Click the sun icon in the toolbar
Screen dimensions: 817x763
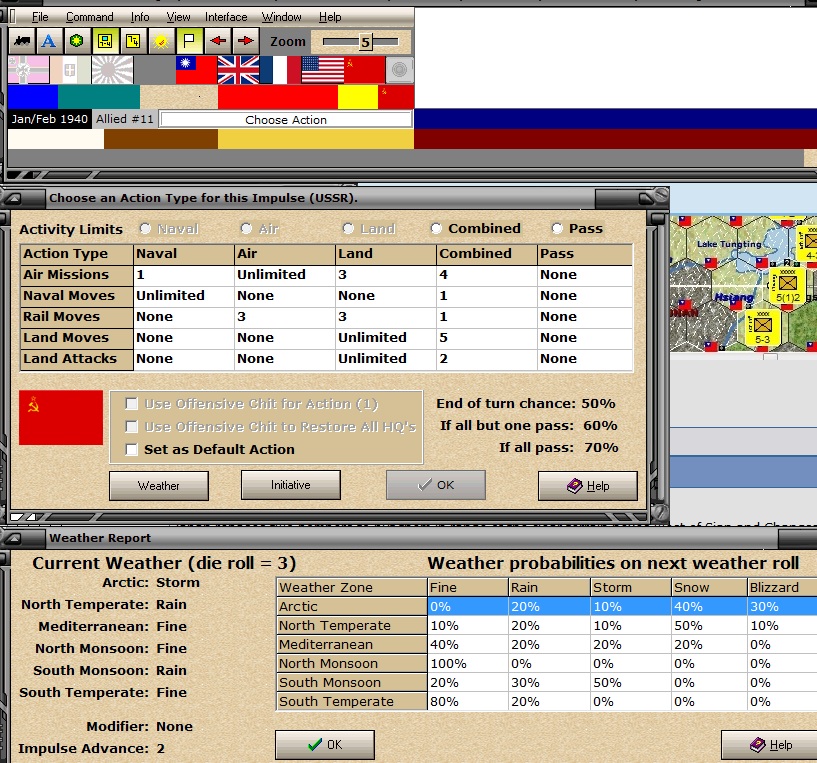click(161, 41)
